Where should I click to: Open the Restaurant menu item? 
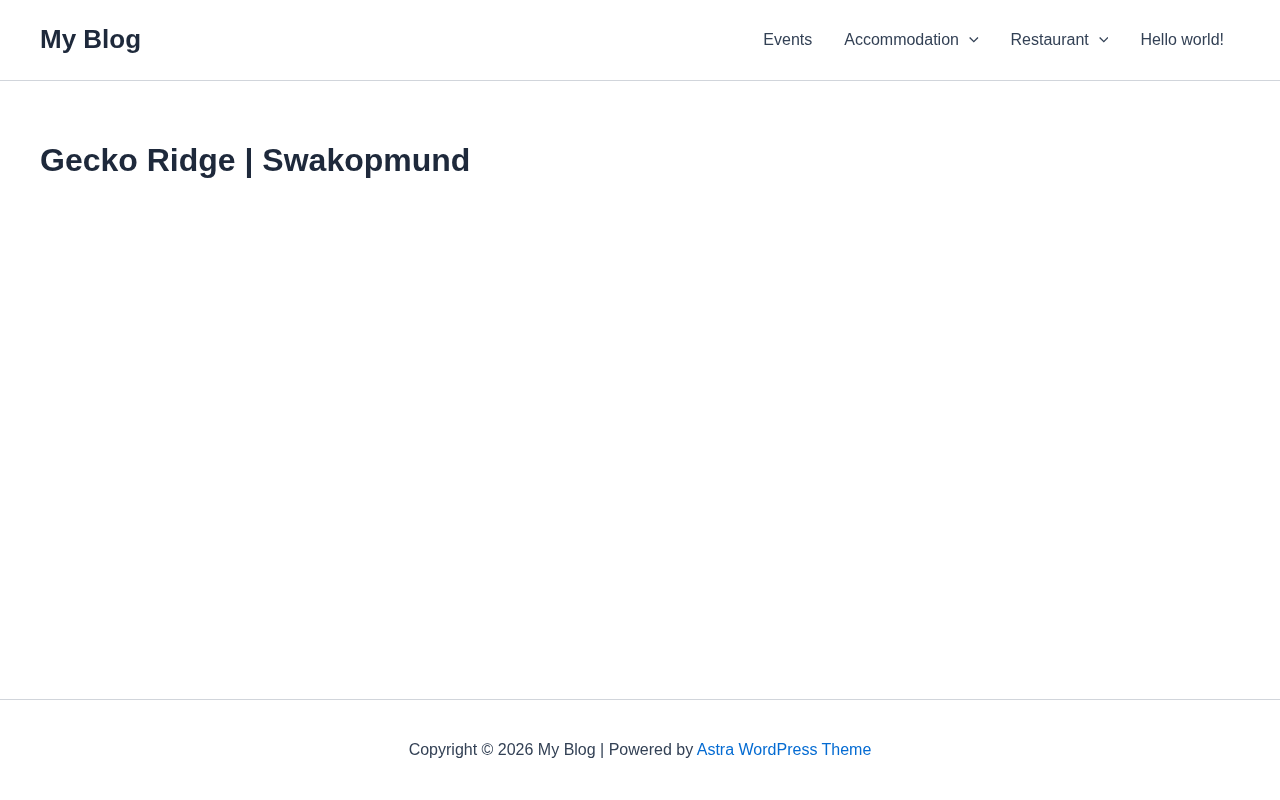1059,40
